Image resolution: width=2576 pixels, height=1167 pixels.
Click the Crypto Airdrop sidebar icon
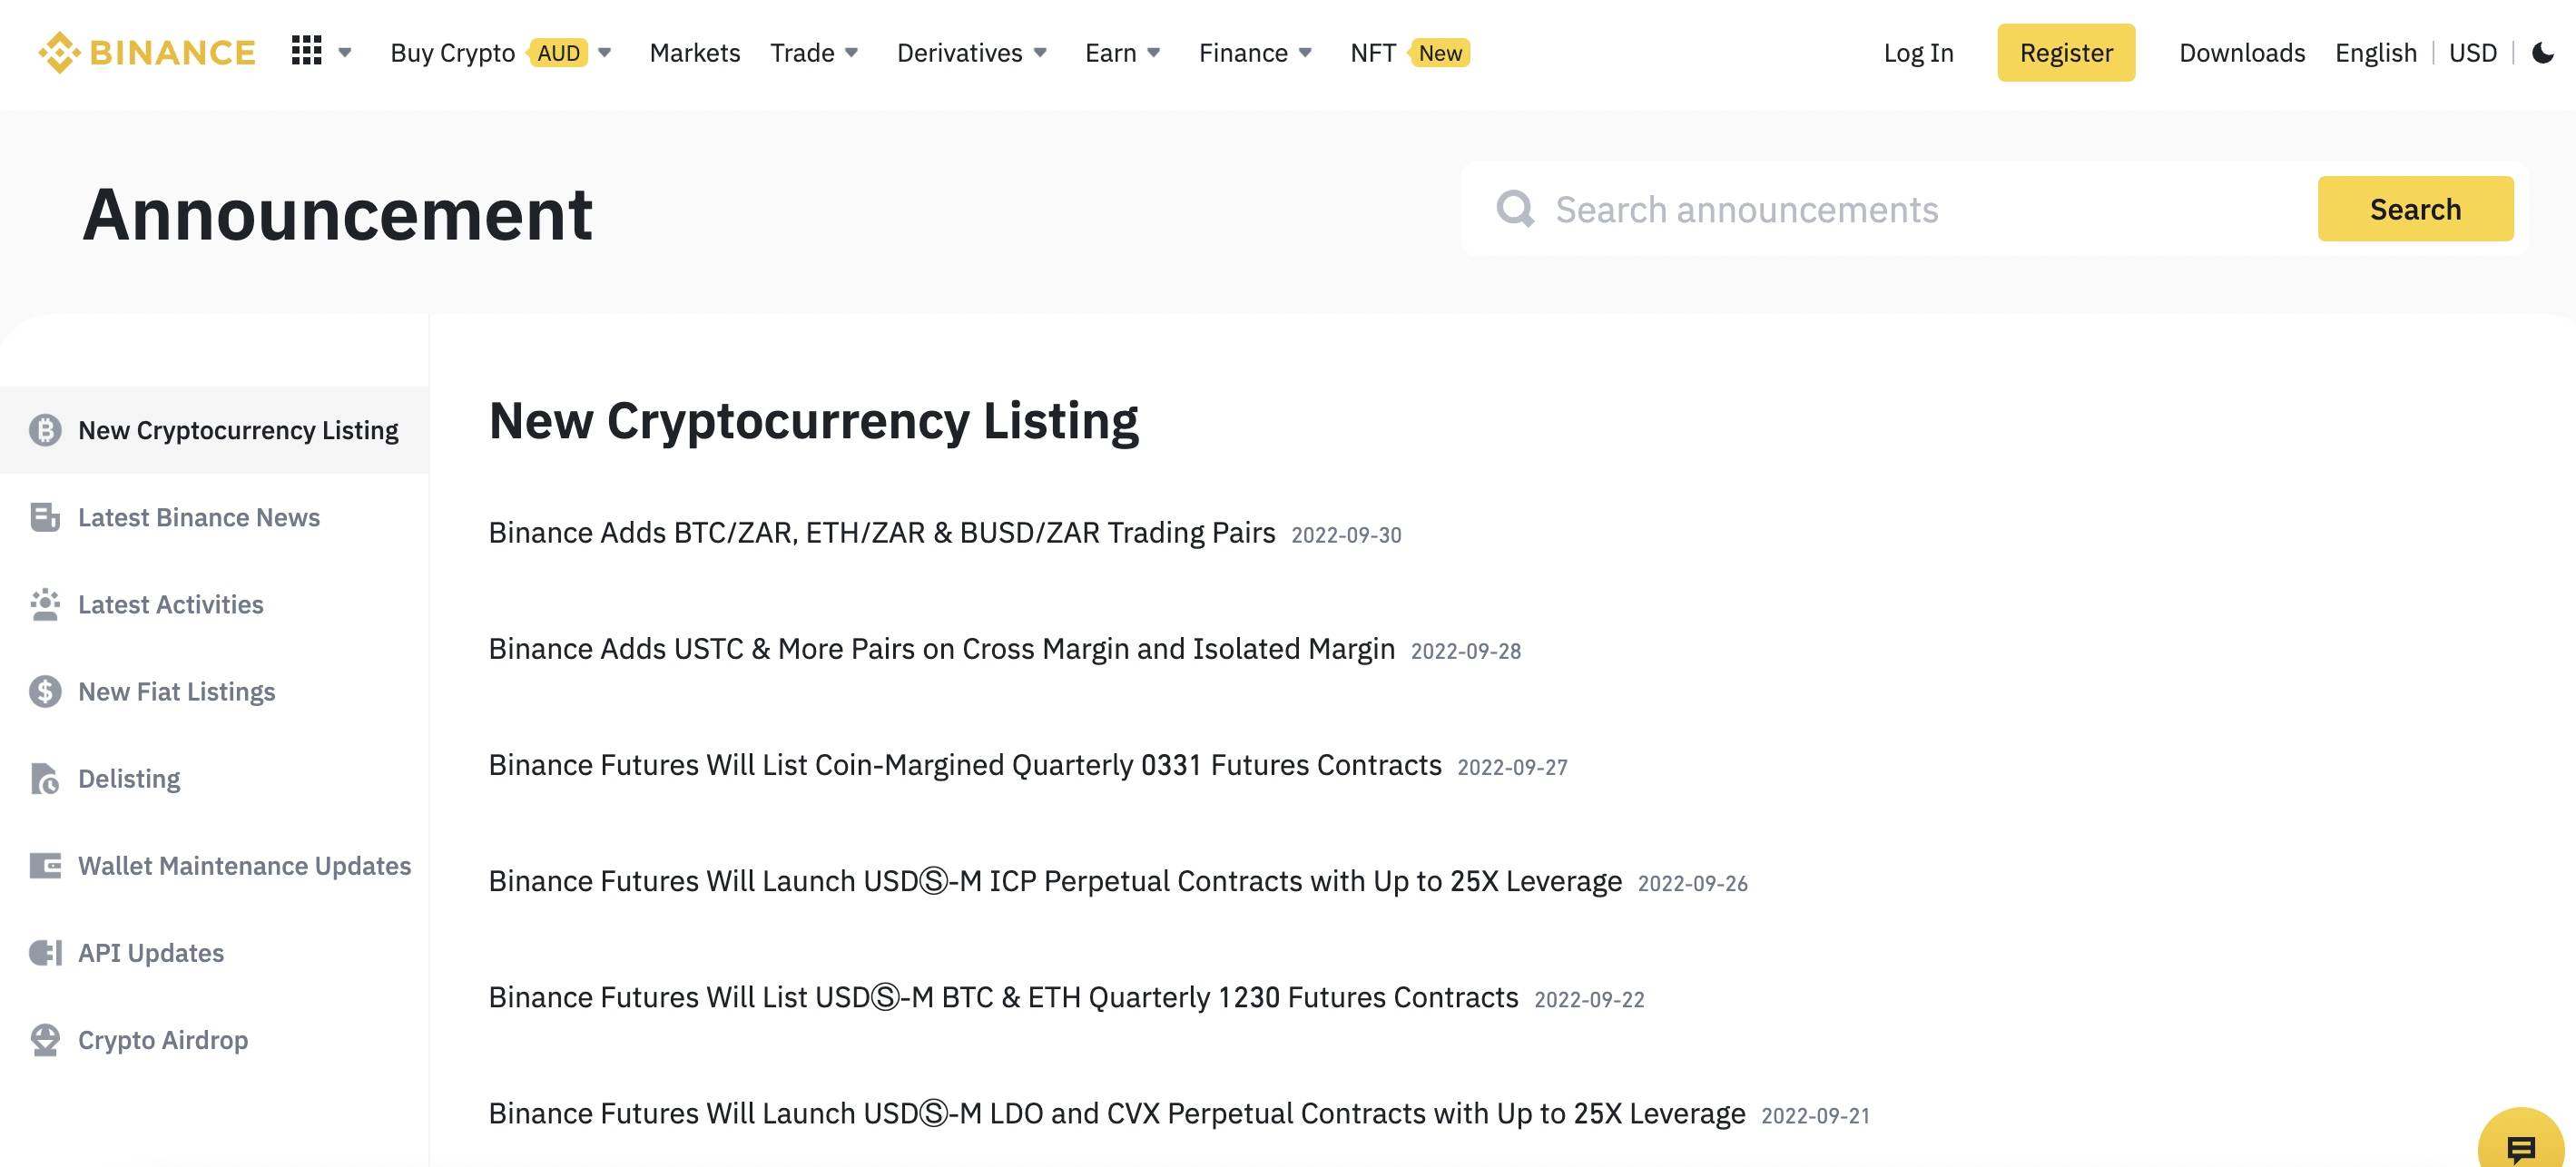44,1039
